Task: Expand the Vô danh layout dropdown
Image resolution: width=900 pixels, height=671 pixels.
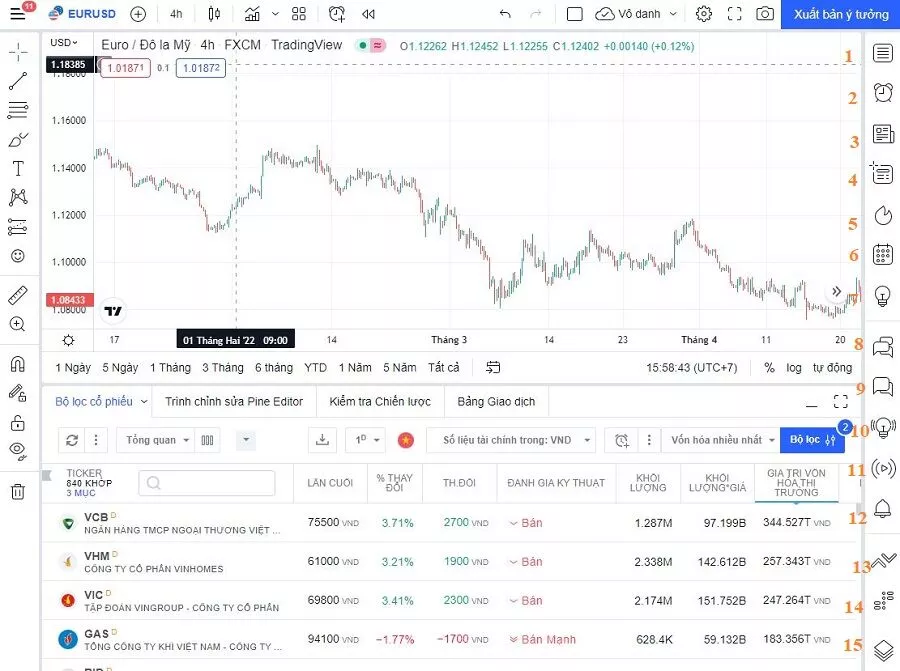Action: coord(673,14)
